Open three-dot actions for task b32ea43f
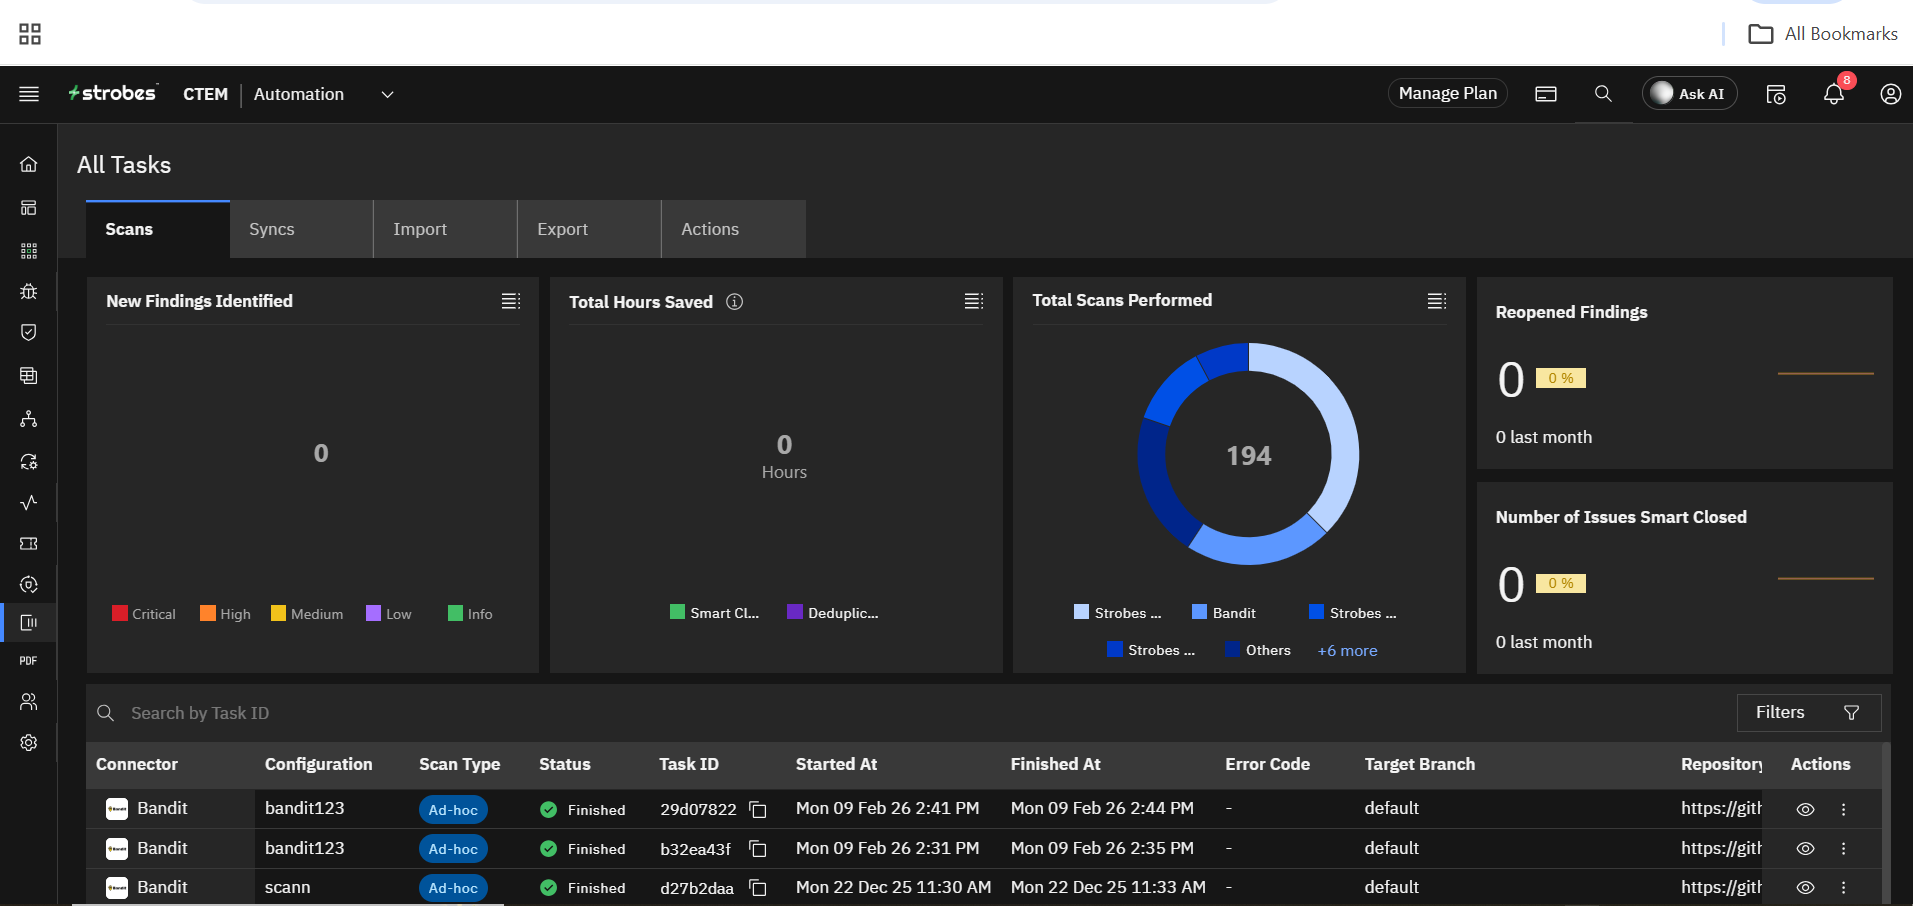The height and width of the screenshot is (906, 1913). 1843,849
